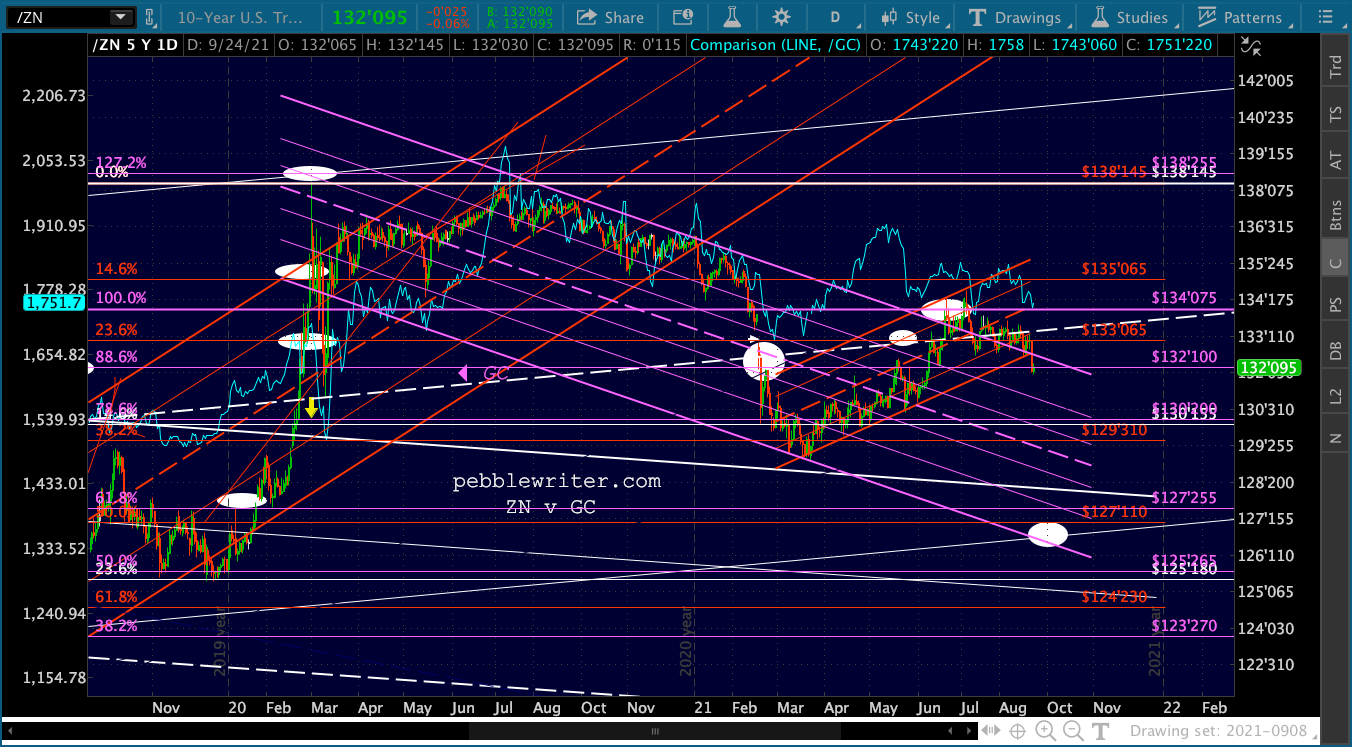The width and height of the screenshot is (1352, 747).
Task: Click the beaker flask icon in toolbar
Action: click(x=732, y=17)
